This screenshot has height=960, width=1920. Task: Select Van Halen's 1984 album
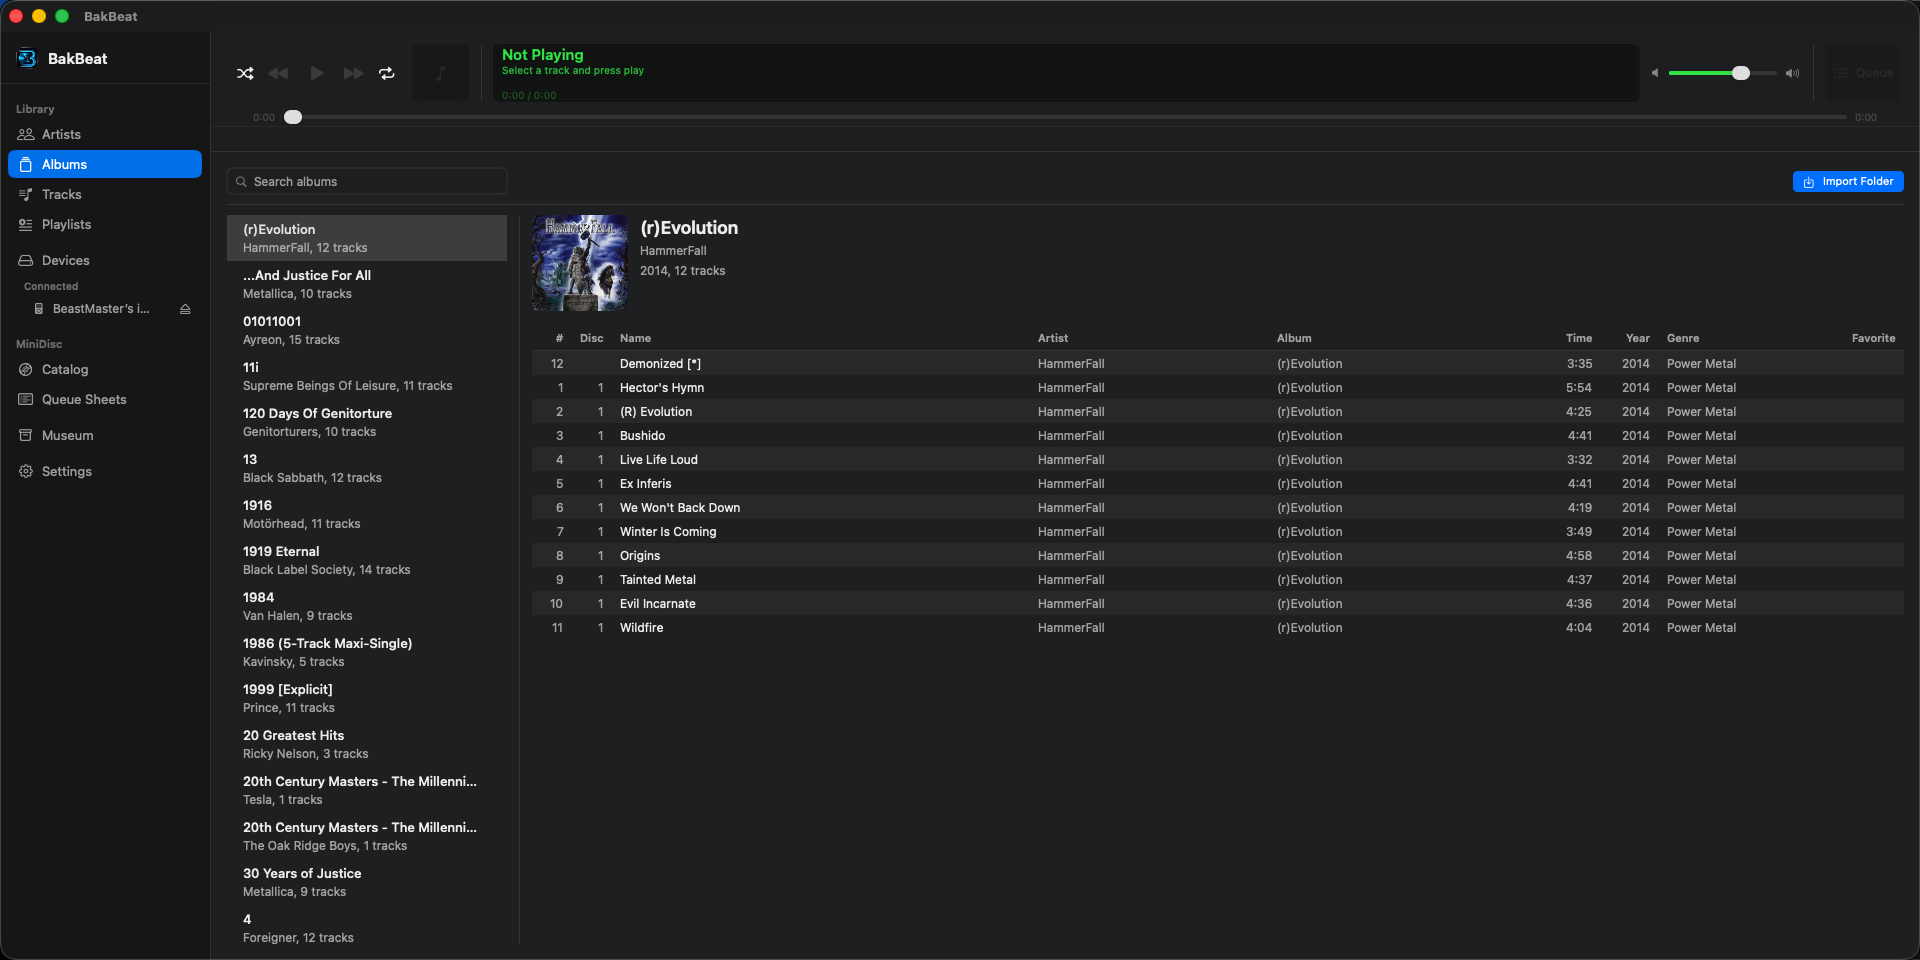click(367, 606)
